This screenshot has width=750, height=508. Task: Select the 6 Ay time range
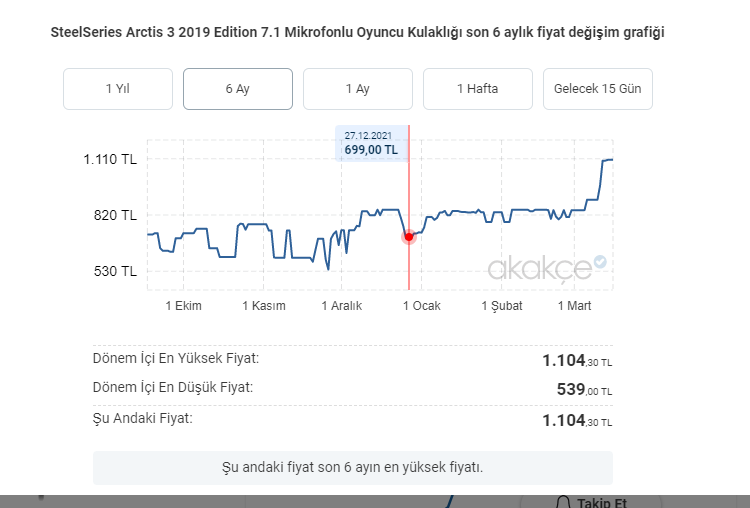(x=238, y=89)
